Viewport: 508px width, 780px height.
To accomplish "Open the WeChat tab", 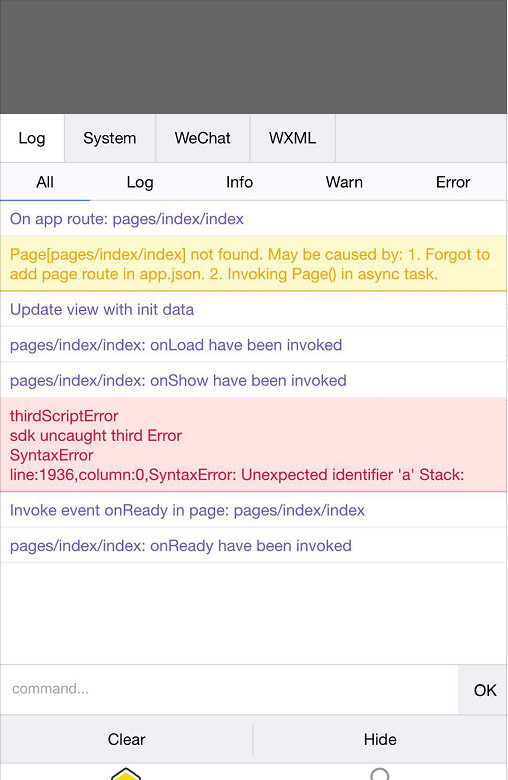I will [203, 138].
